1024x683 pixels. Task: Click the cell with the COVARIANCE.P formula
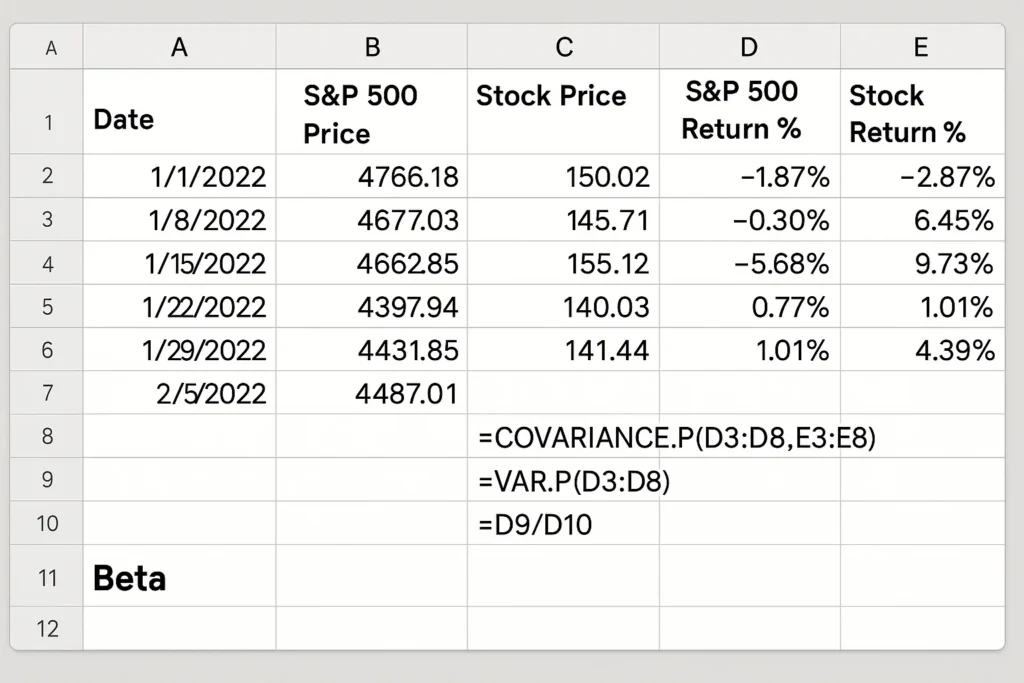[563, 437]
